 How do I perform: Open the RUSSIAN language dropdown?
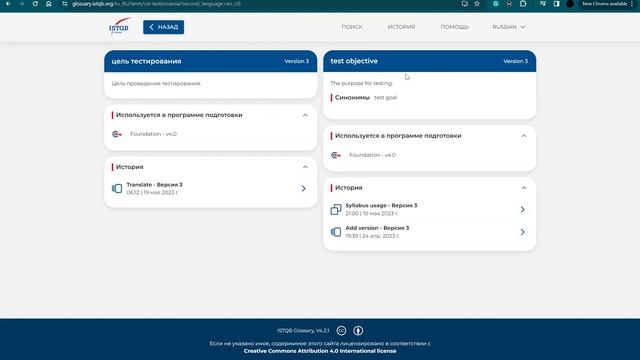(509, 27)
